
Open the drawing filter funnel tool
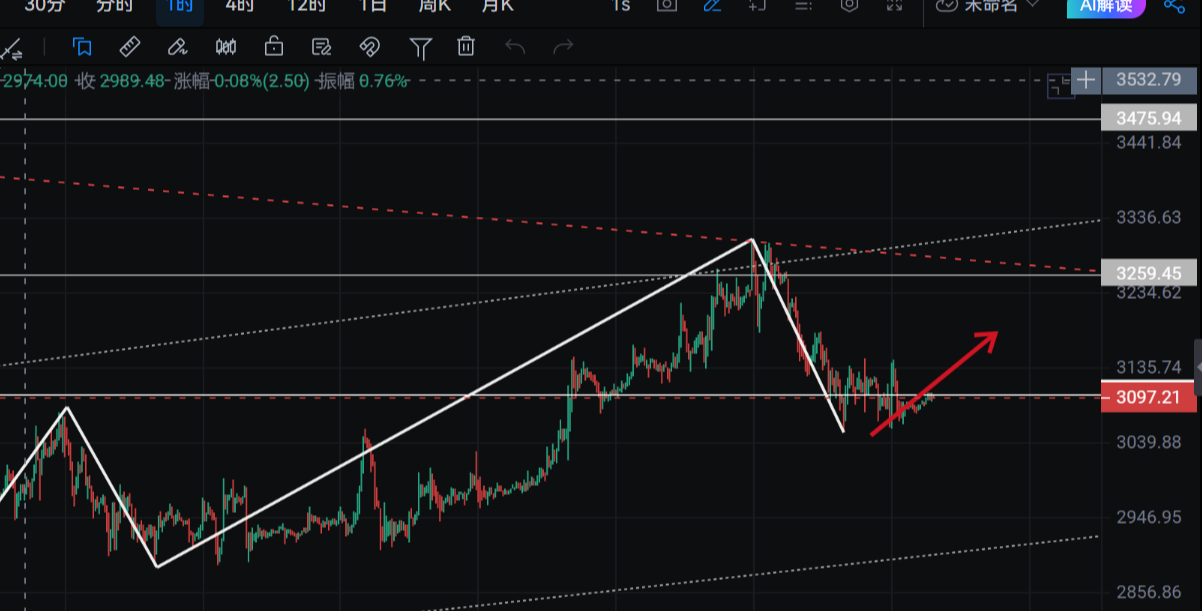tap(420, 46)
